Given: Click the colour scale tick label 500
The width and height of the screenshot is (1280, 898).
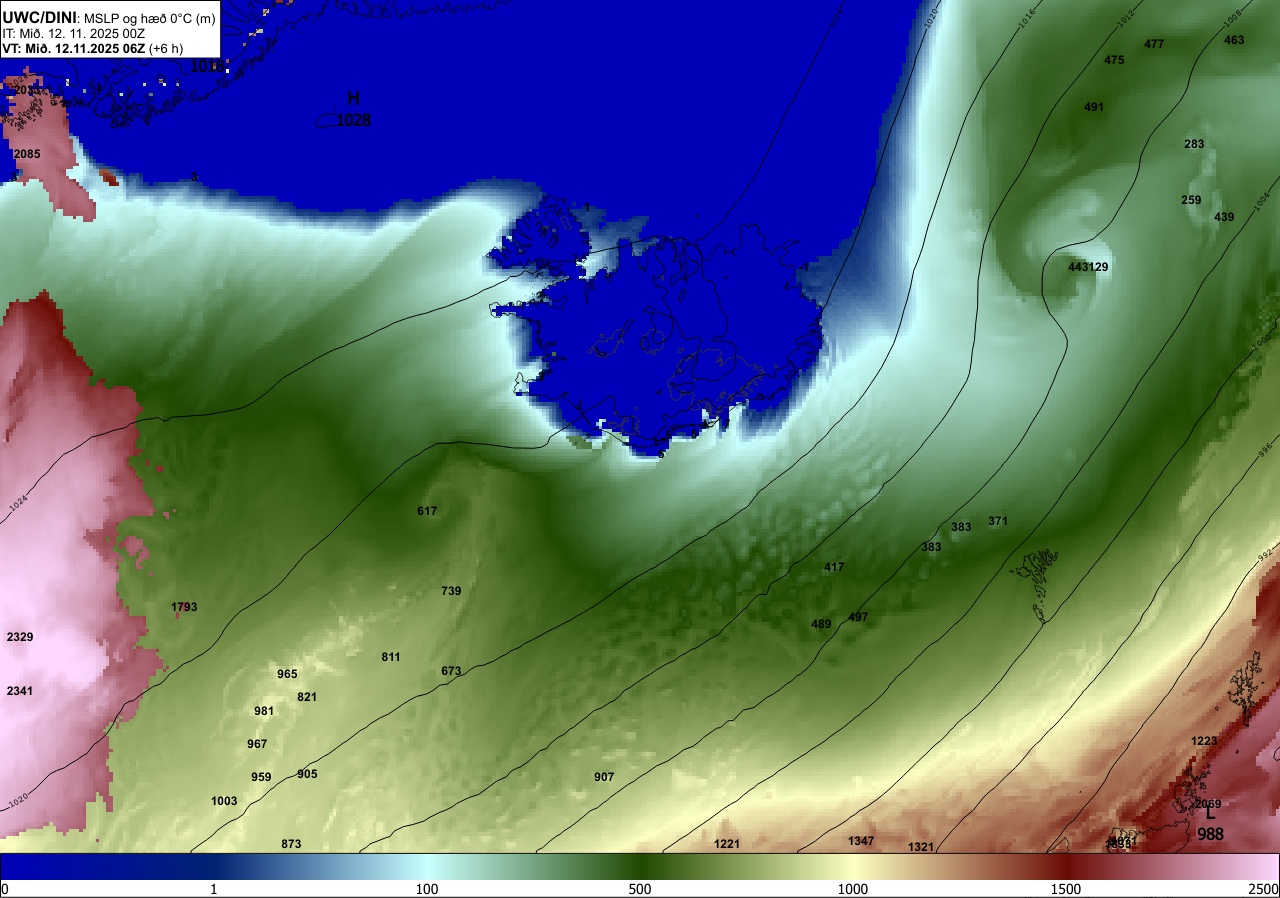Looking at the screenshot, I should click(x=640, y=889).
